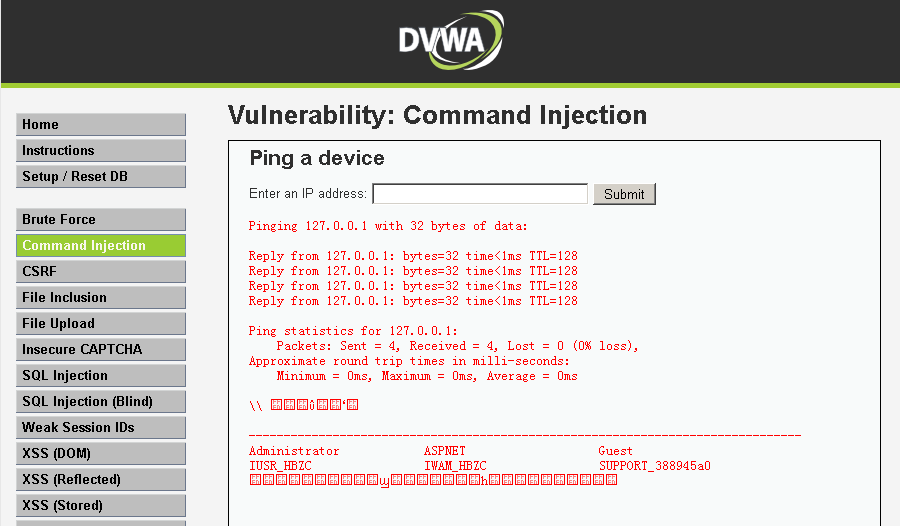Click the Vulnerability: Command Injection title
The width and height of the screenshot is (900, 526).
pos(437,115)
